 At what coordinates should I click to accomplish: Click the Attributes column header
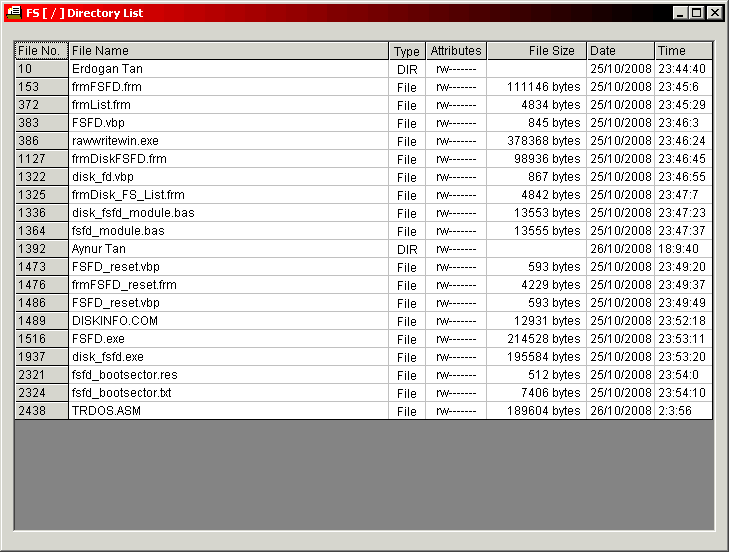[456, 51]
